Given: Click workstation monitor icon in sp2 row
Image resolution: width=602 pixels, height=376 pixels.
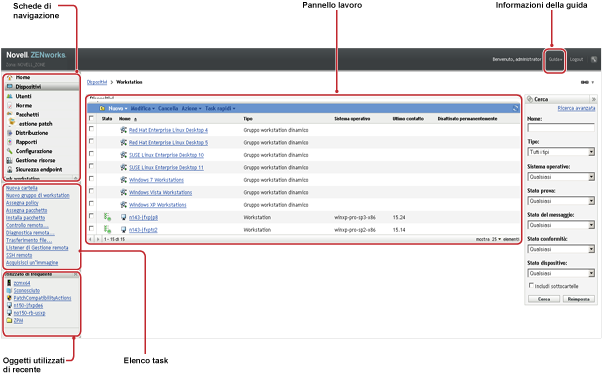Looking at the screenshot, I should pyautogui.click(x=124, y=230).
